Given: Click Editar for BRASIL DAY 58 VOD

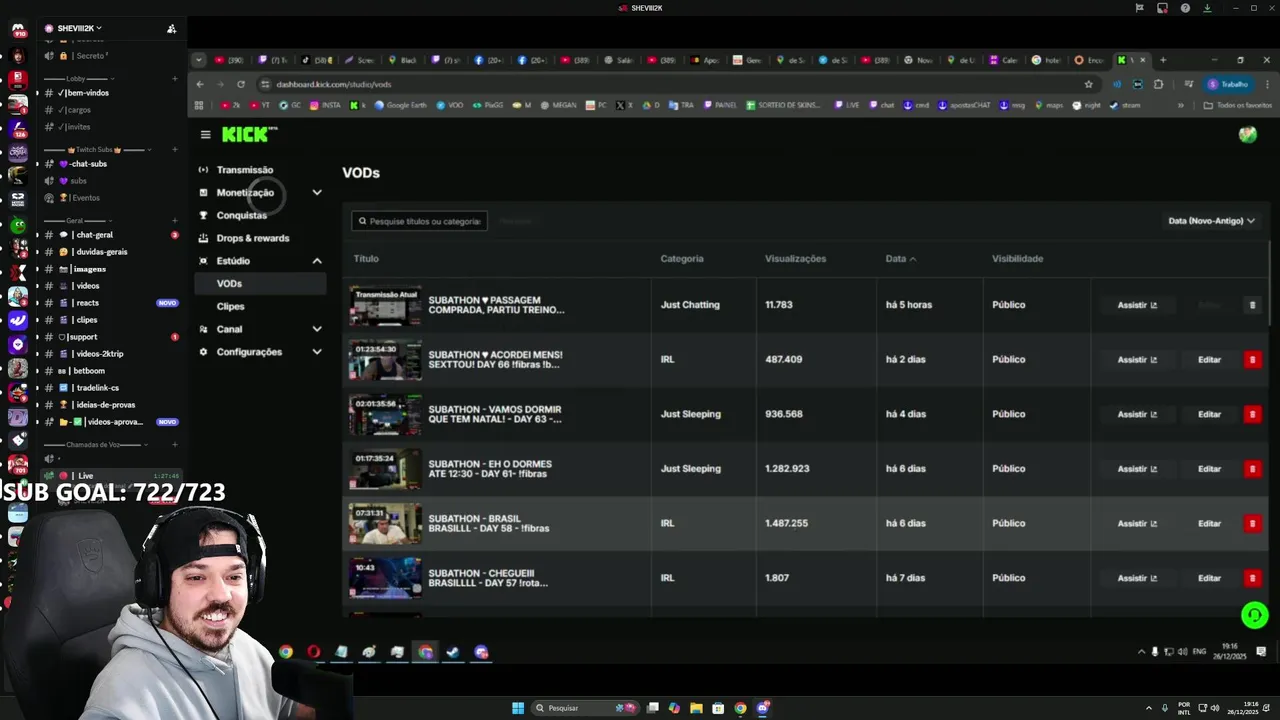Looking at the screenshot, I should (1209, 523).
